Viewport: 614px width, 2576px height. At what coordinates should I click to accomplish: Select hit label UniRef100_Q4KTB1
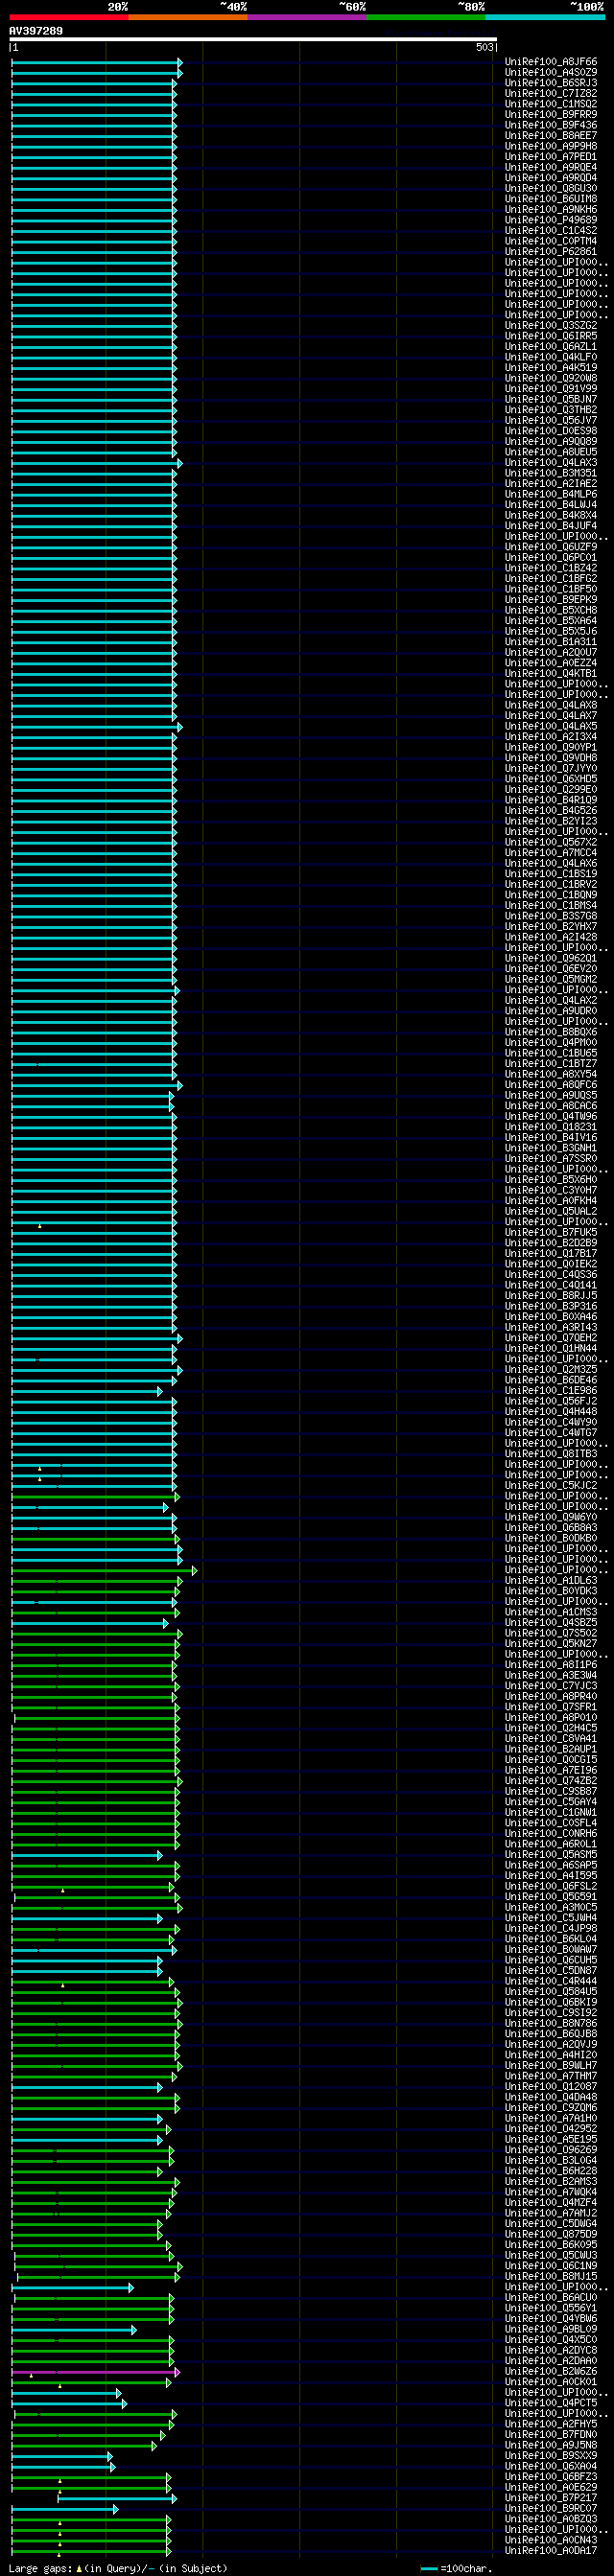tap(551, 673)
